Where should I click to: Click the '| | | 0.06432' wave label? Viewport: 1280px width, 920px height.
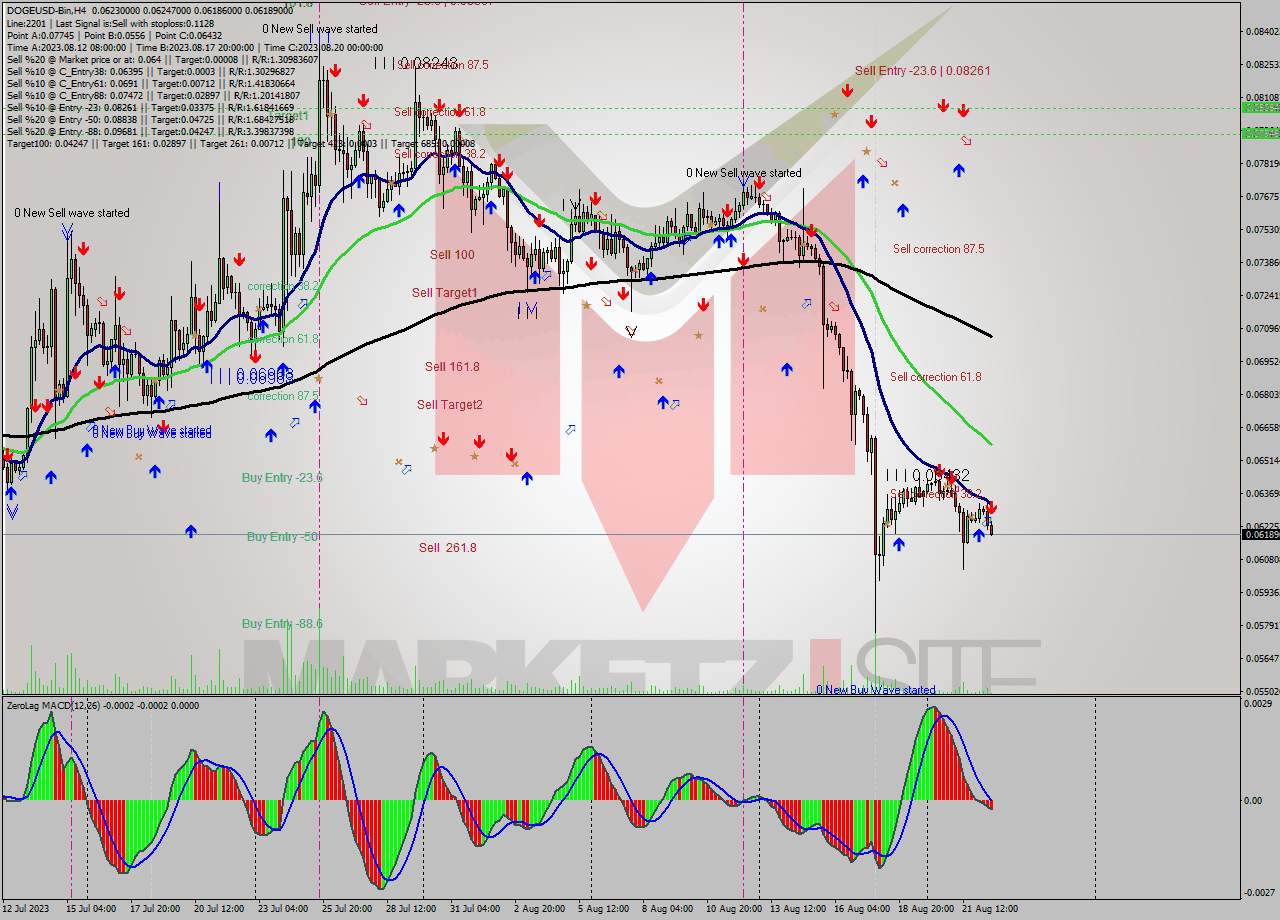tap(927, 475)
